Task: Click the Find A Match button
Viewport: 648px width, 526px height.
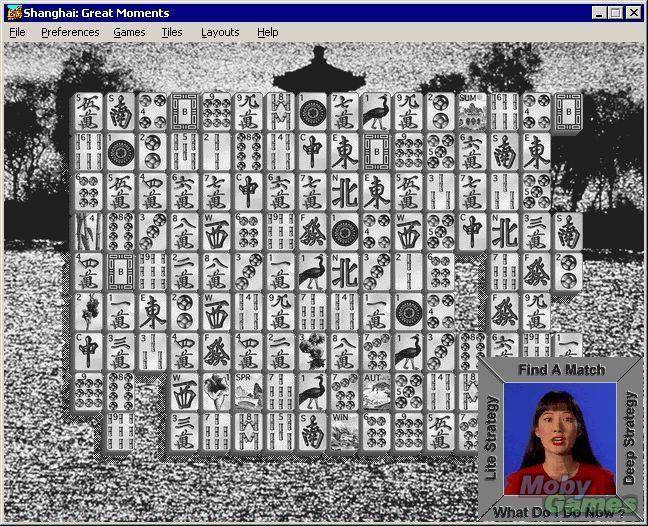Action: pyautogui.click(x=562, y=370)
